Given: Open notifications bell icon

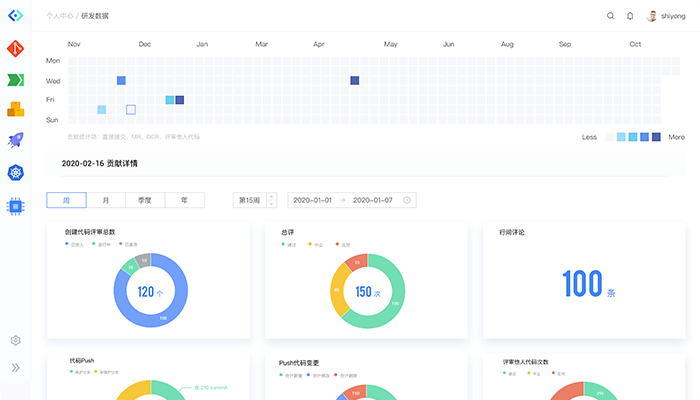Looking at the screenshot, I should (x=630, y=16).
